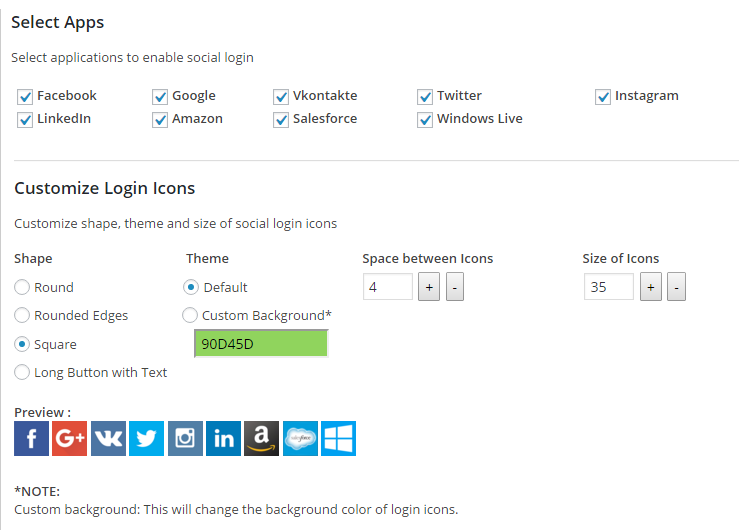Click the Amazon preview icon
Viewport: 752px width, 530px height.
point(262,439)
